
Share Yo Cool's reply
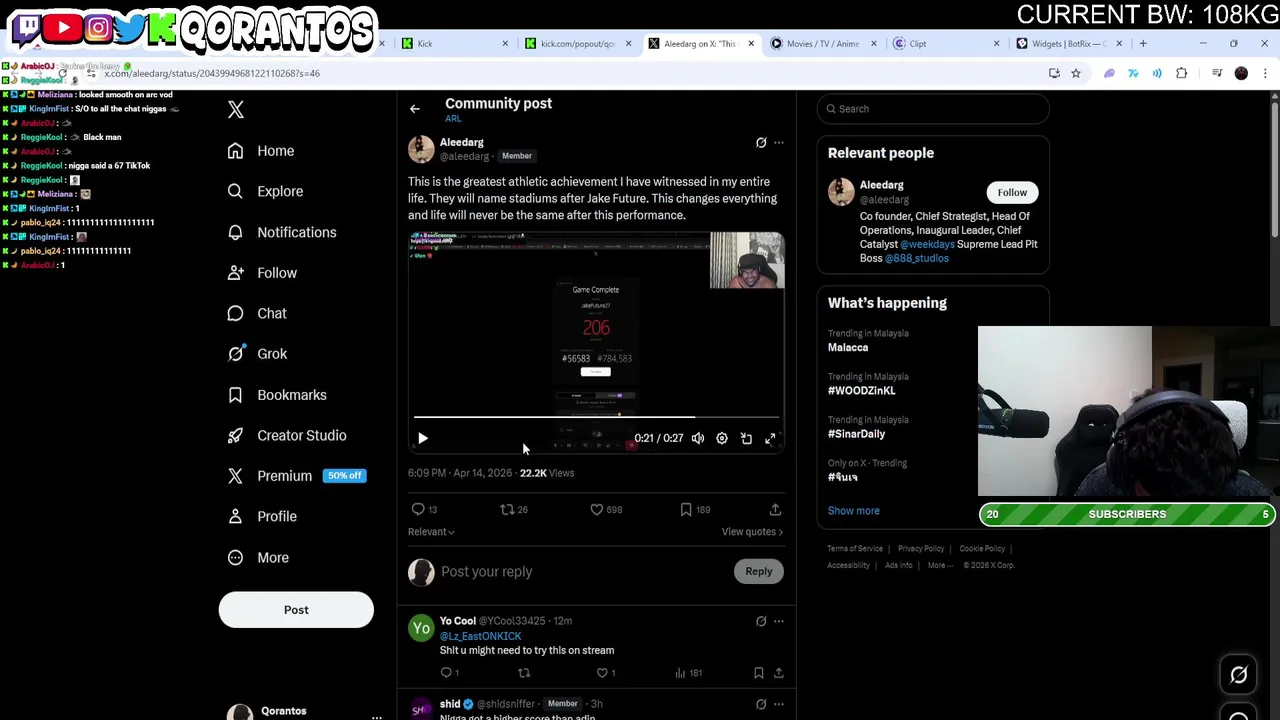778,673
